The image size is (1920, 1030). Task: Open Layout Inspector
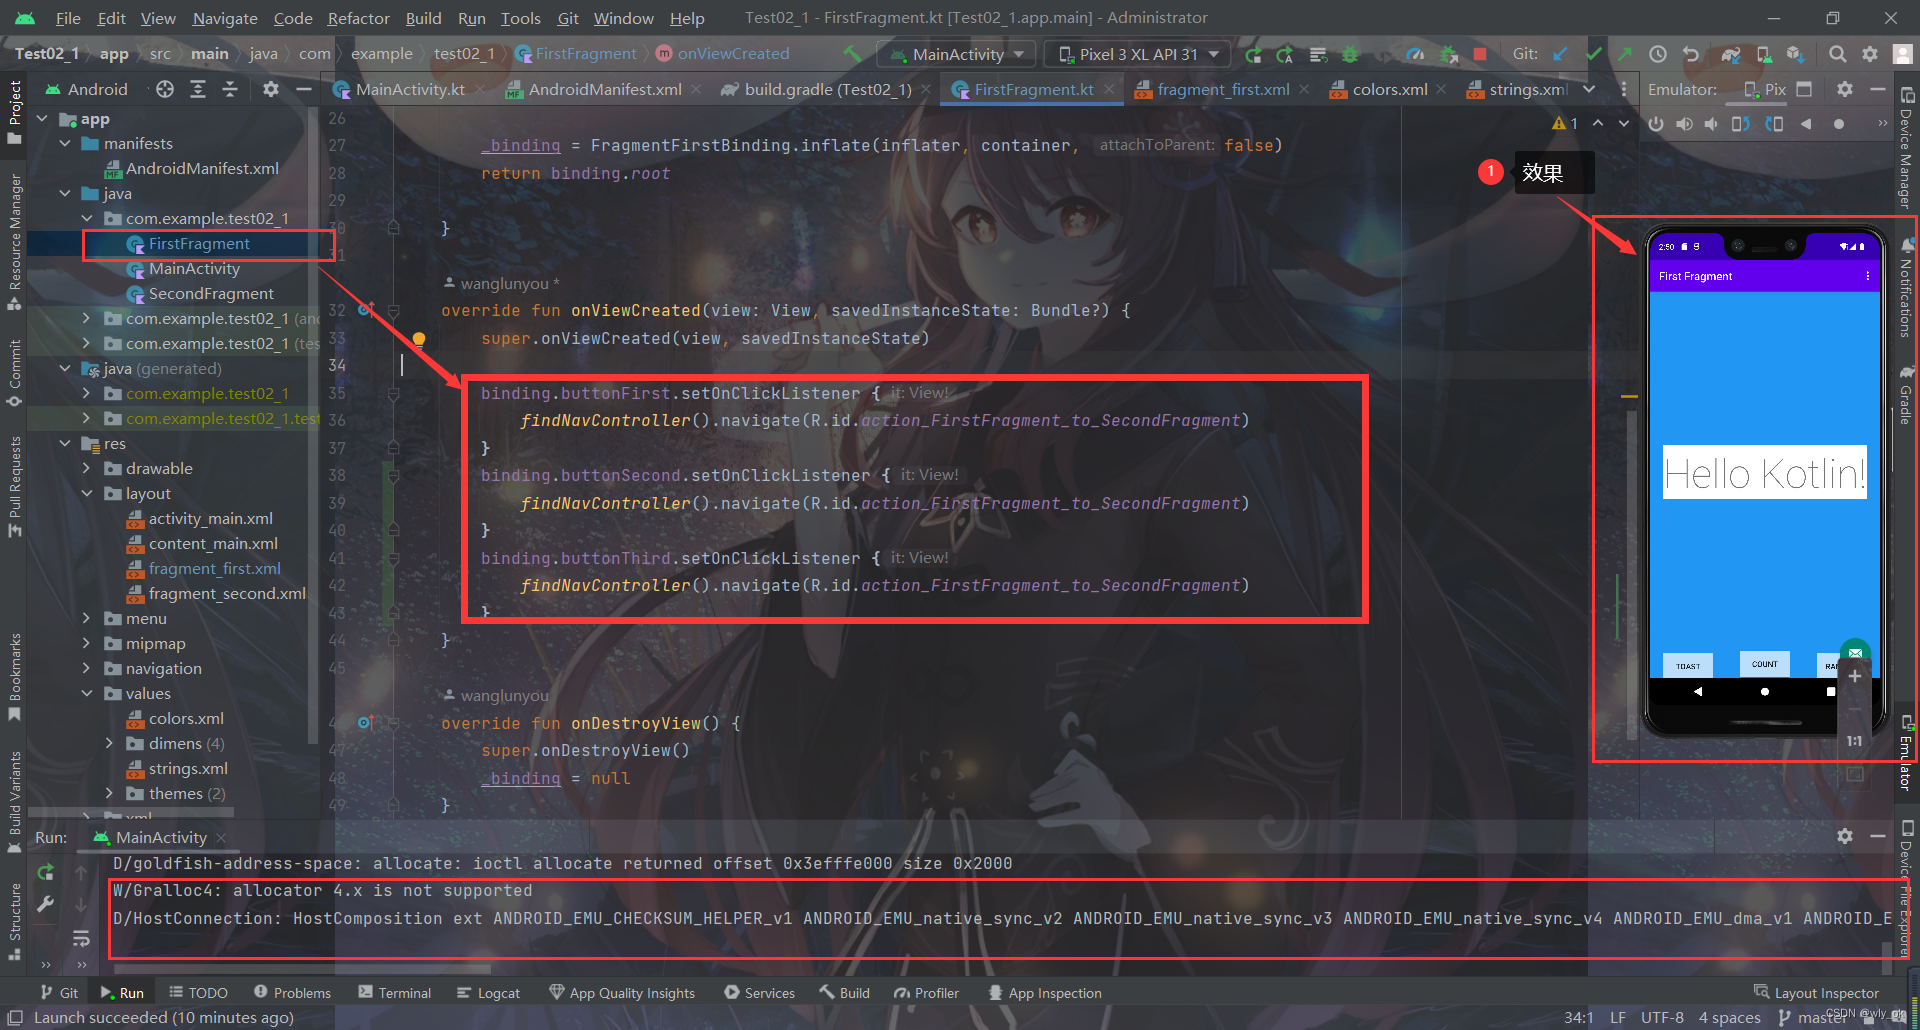click(x=1816, y=993)
